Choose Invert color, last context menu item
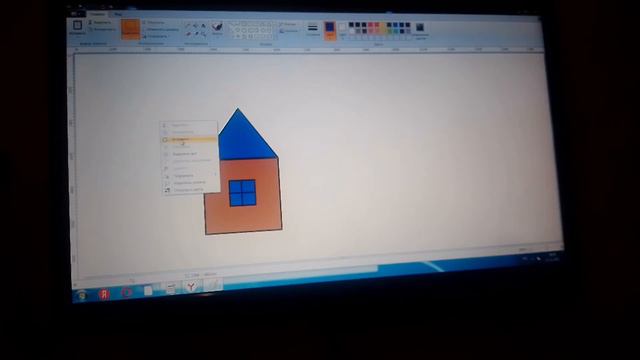 [x=191, y=190]
